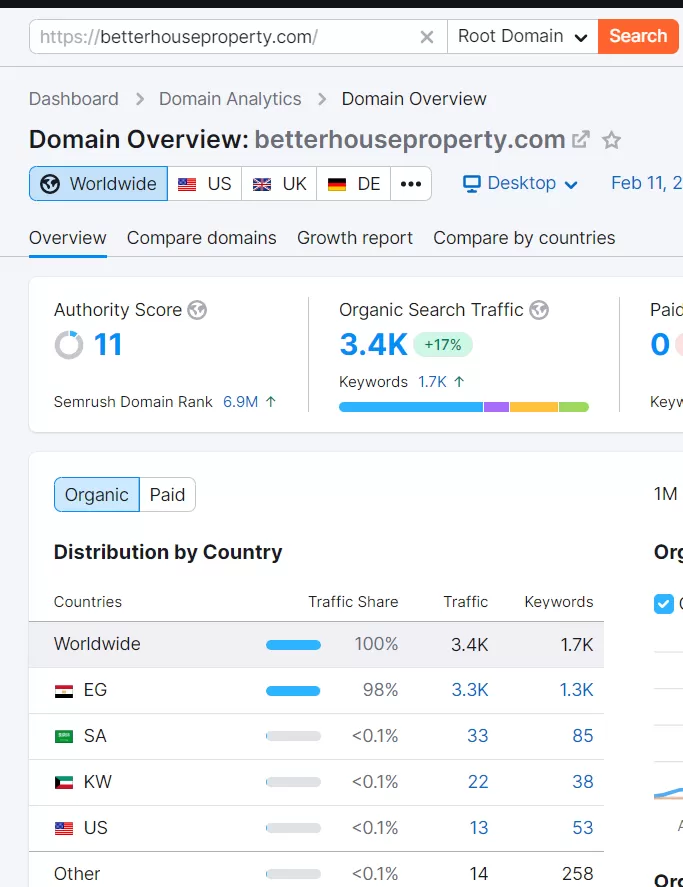
Task: Open SA traffic 33 link
Action: point(478,736)
